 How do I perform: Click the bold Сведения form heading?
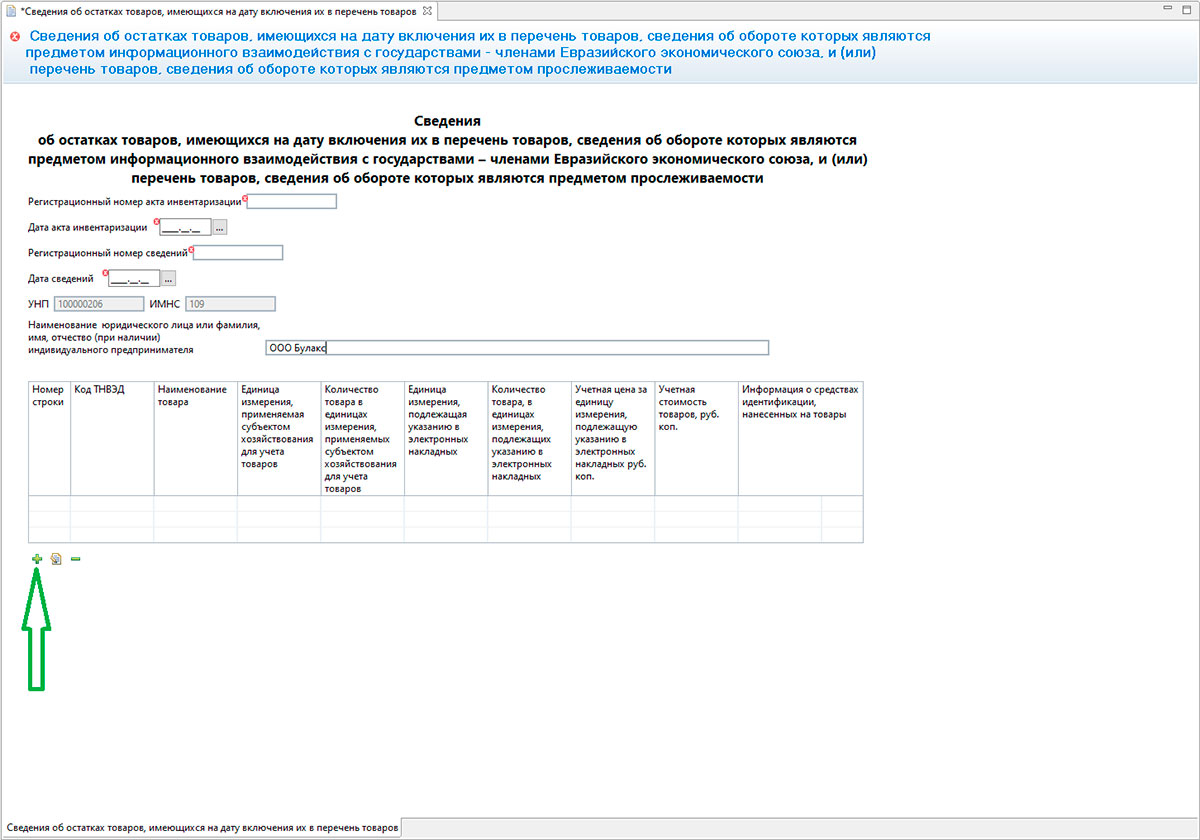point(447,121)
